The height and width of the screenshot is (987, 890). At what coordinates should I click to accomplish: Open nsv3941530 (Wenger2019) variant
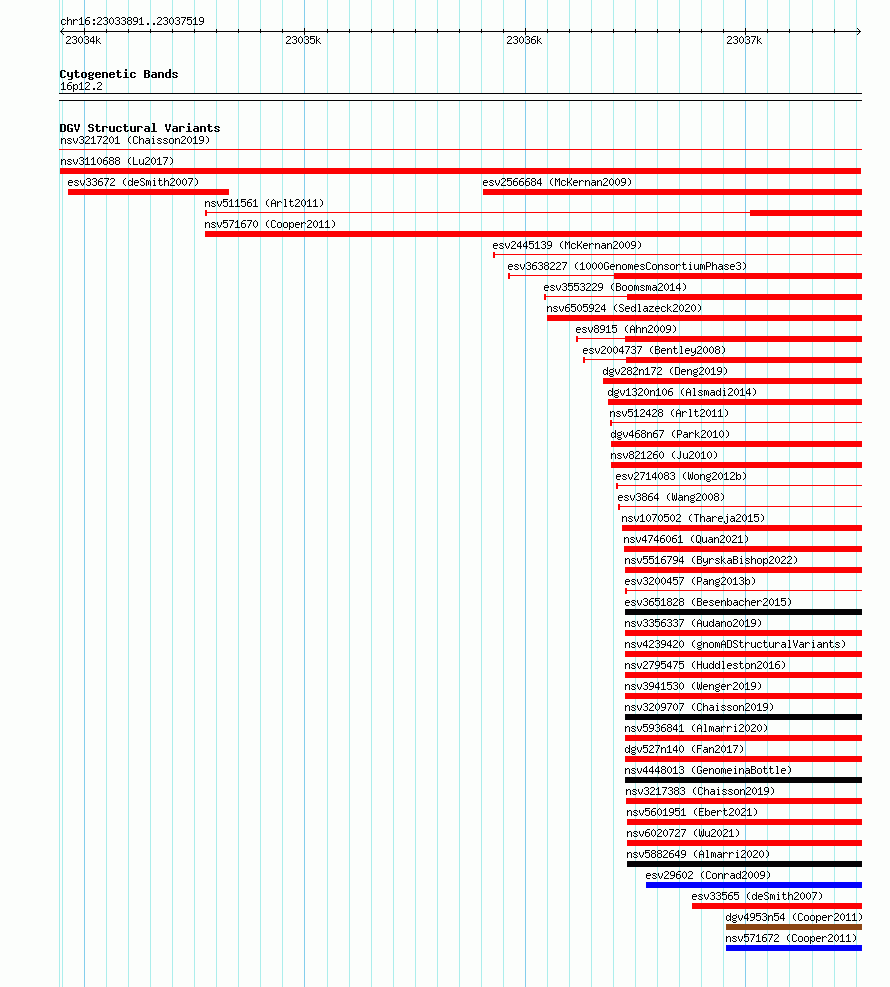tap(693, 686)
